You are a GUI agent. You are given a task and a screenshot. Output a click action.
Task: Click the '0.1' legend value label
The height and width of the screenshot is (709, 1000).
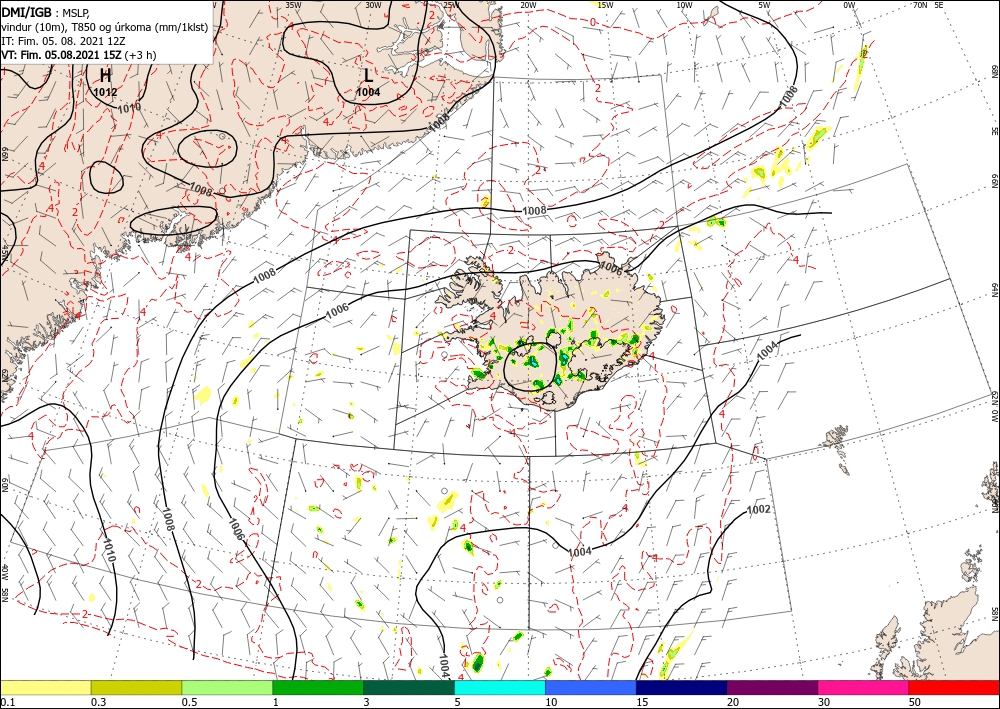click(8, 702)
